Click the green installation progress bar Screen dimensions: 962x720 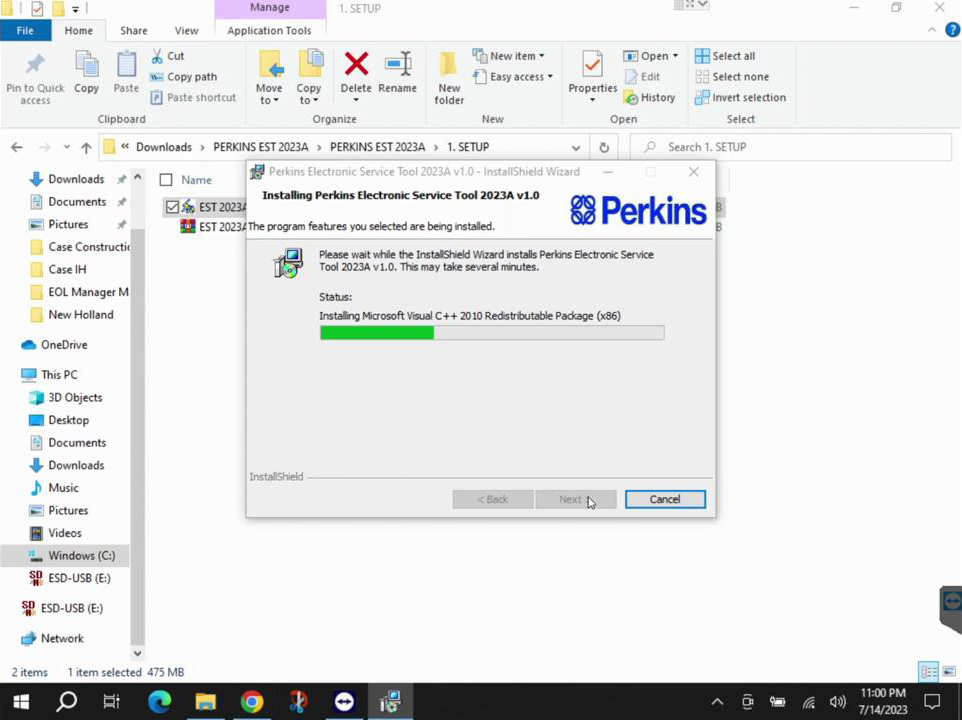click(x=377, y=333)
